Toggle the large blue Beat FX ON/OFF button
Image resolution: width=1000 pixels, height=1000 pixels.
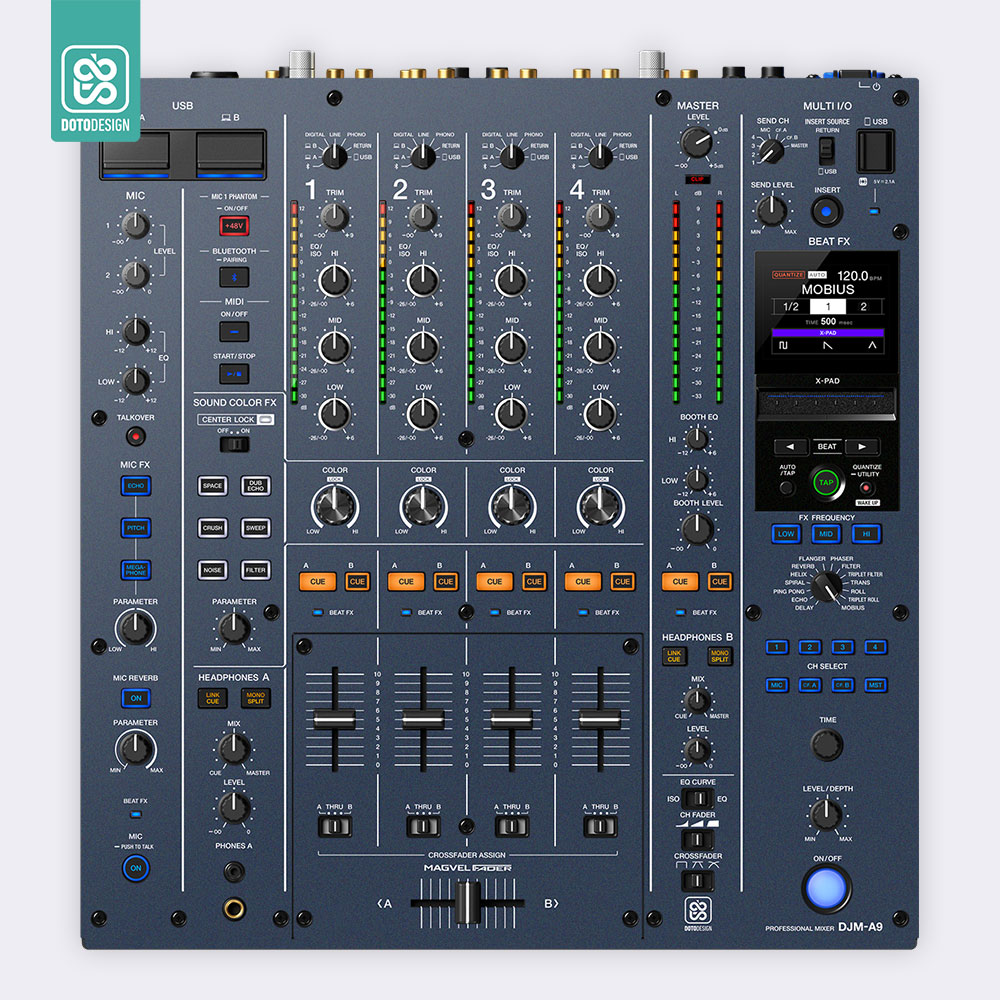[827, 888]
